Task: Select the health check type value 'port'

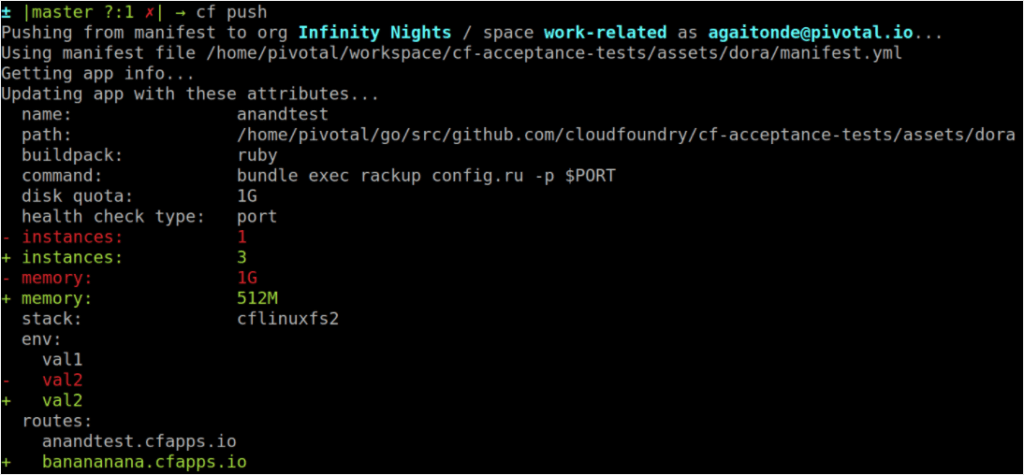Action: (x=257, y=216)
